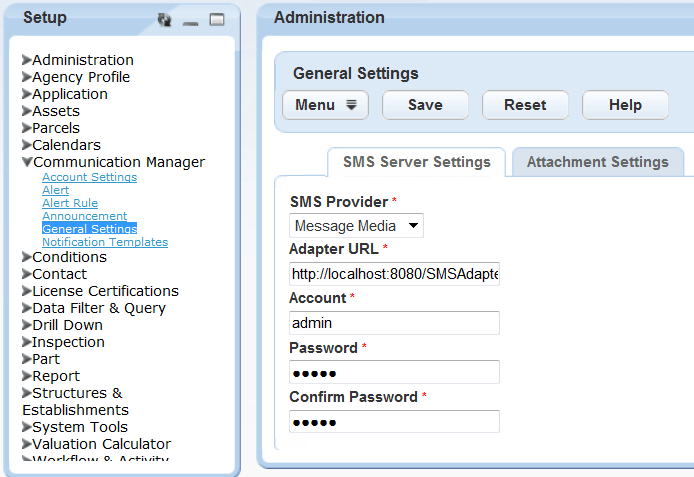This screenshot has height=477, width=694.
Task: Select the SMS Server Settings tab
Action: click(x=416, y=162)
